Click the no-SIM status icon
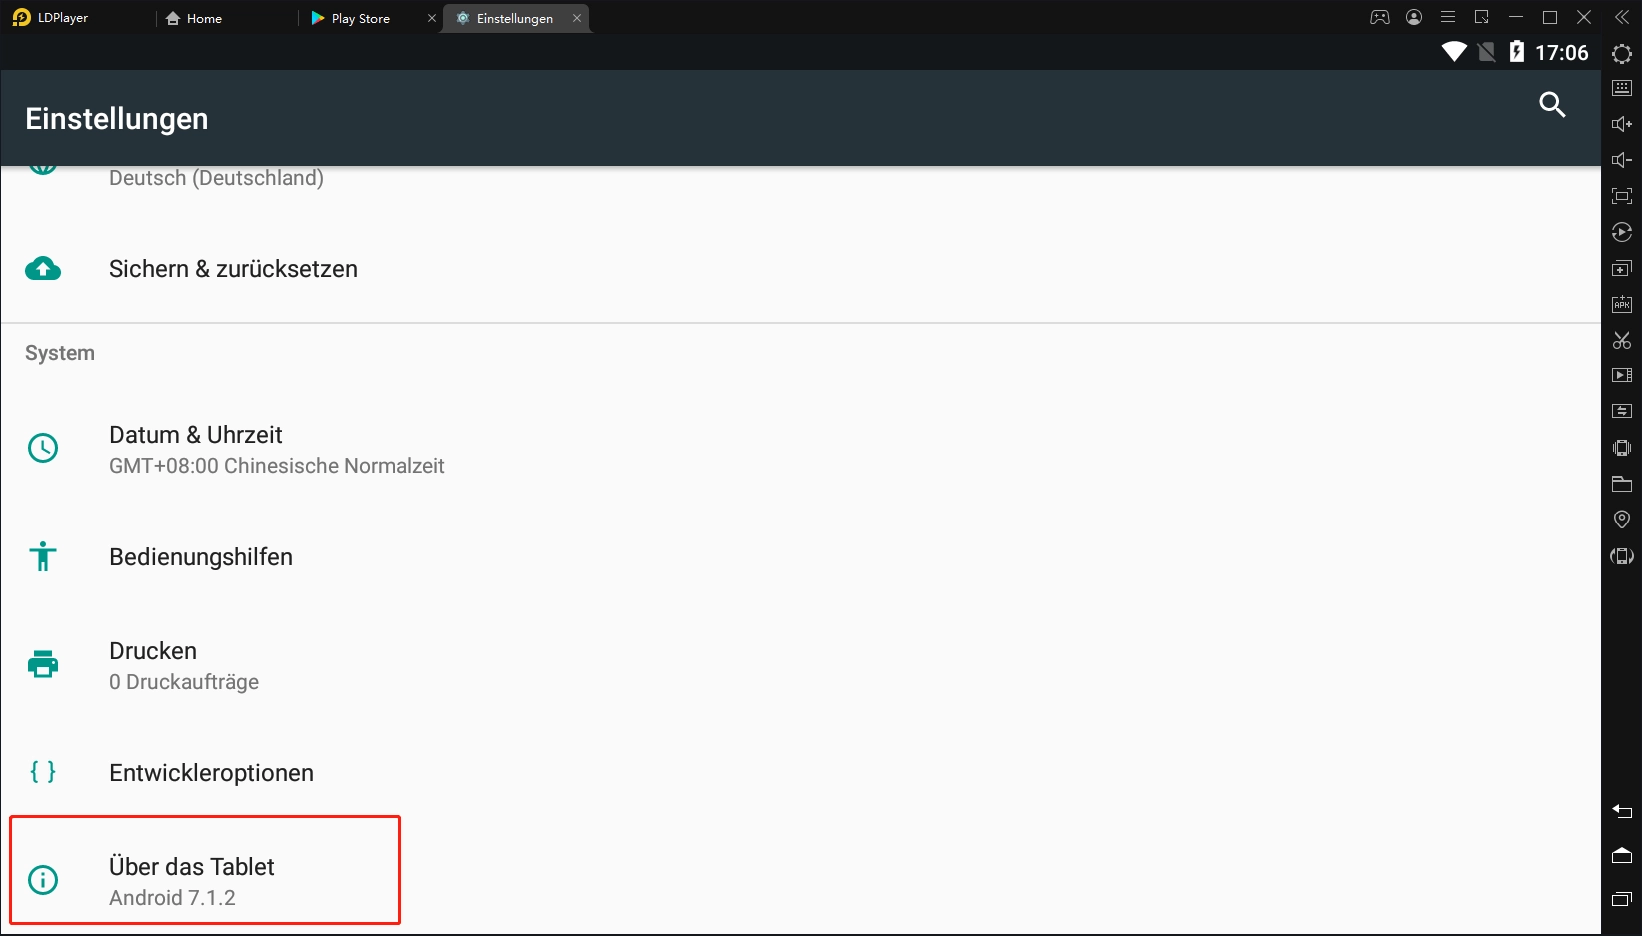Screen dimensions: 1642x936 1487,52
